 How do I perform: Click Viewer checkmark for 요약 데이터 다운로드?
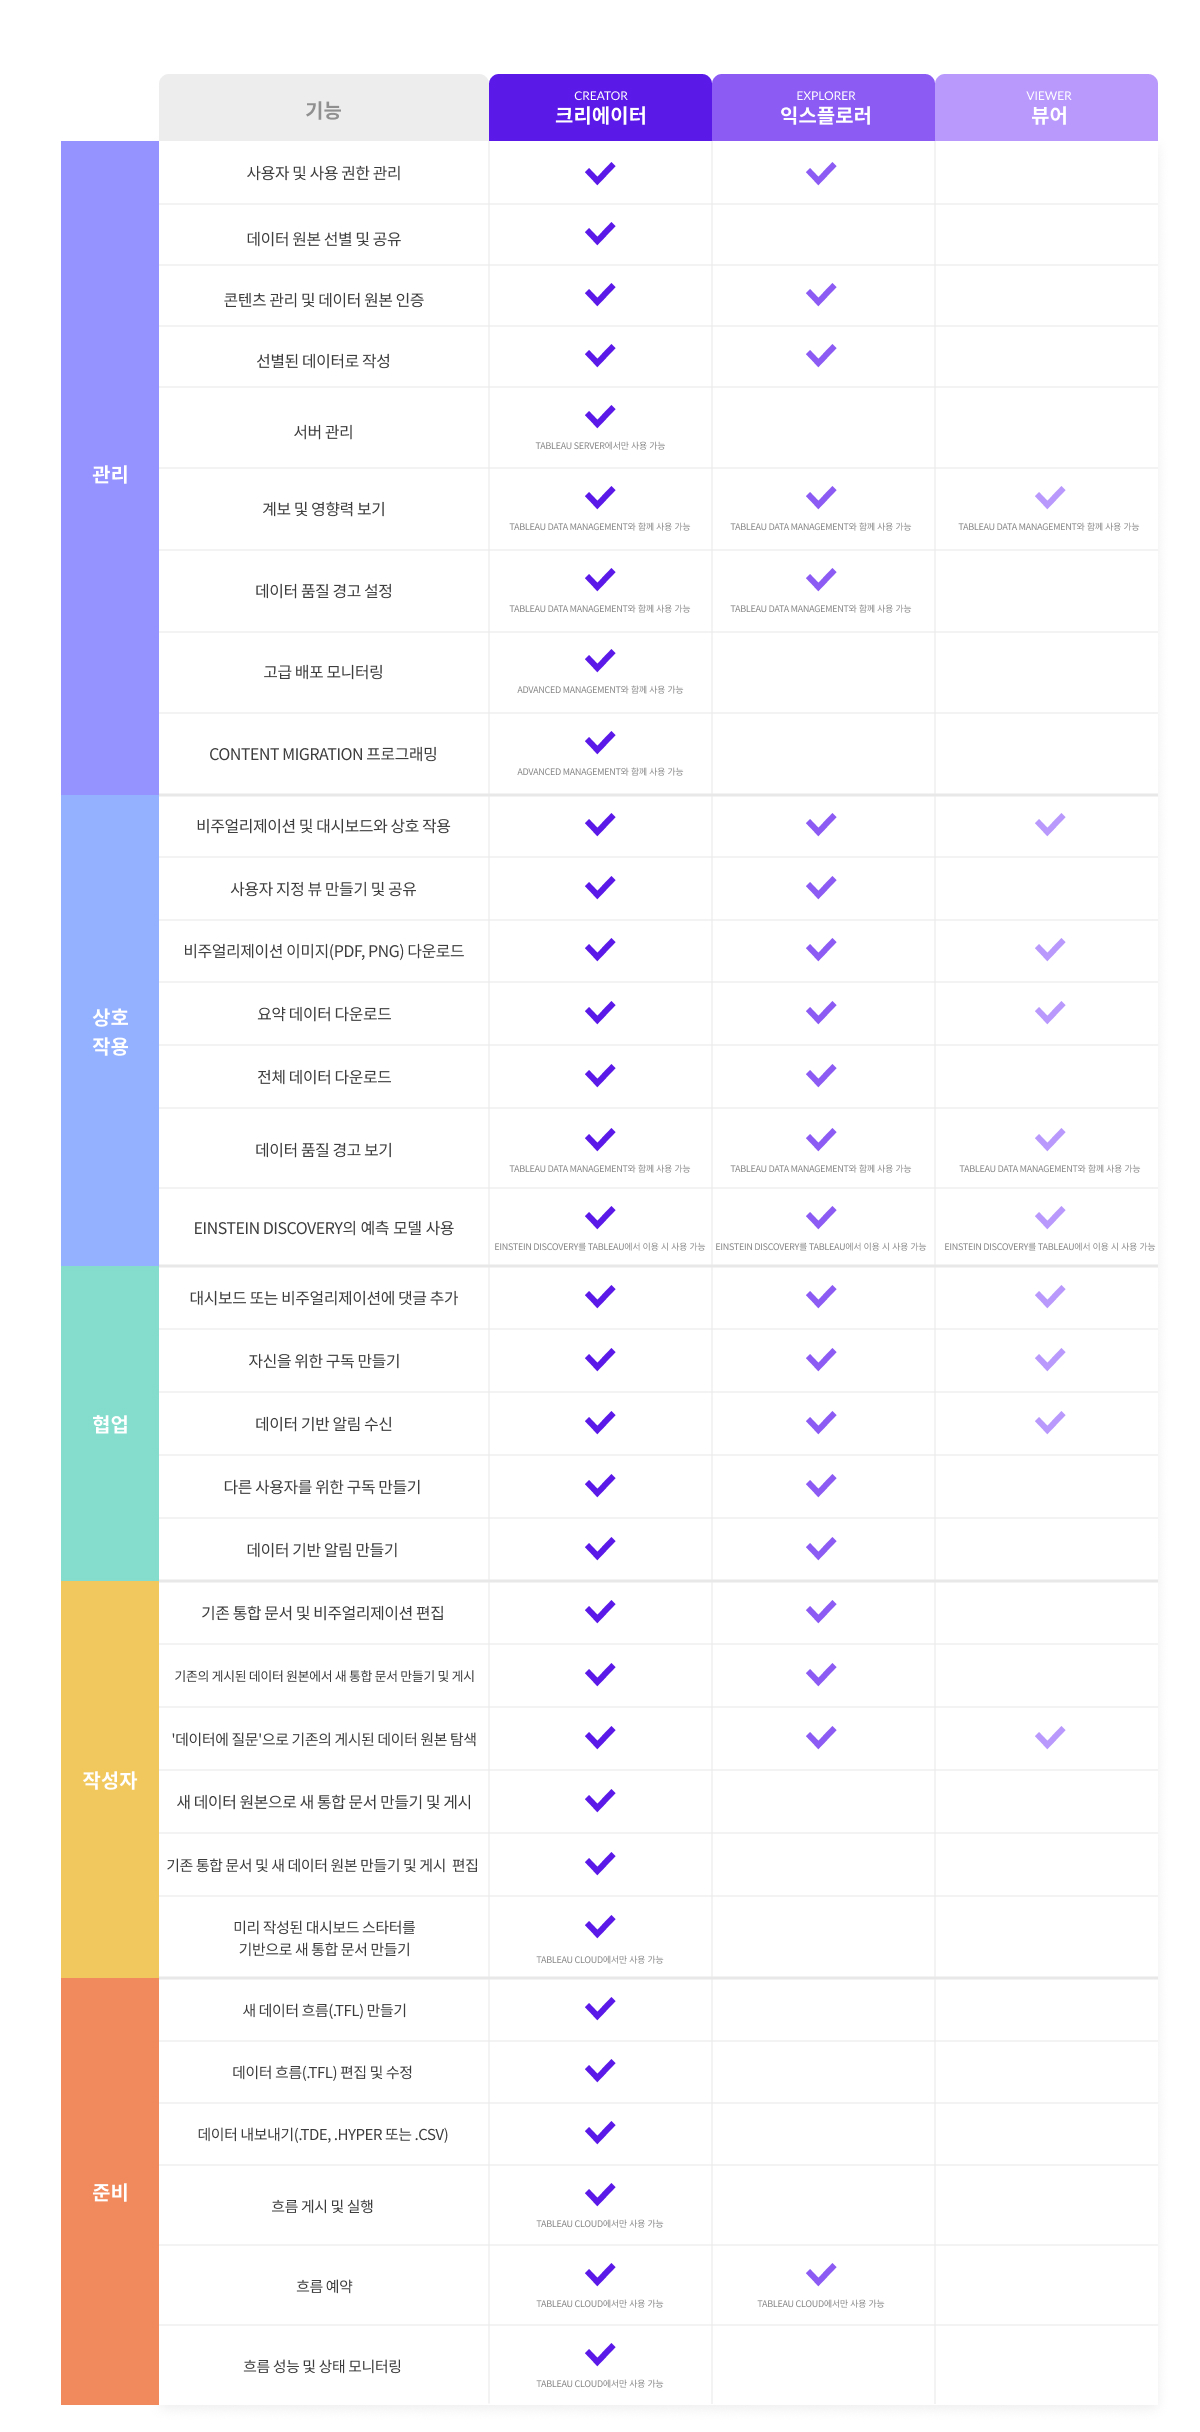[1050, 1013]
